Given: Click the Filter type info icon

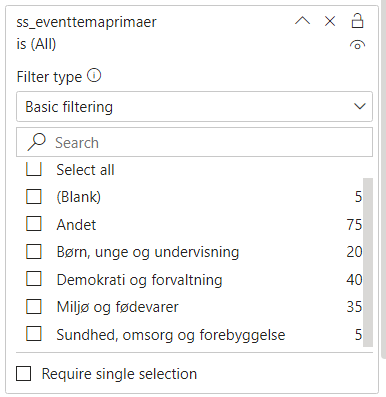Looking at the screenshot, I should click(94, 76).
